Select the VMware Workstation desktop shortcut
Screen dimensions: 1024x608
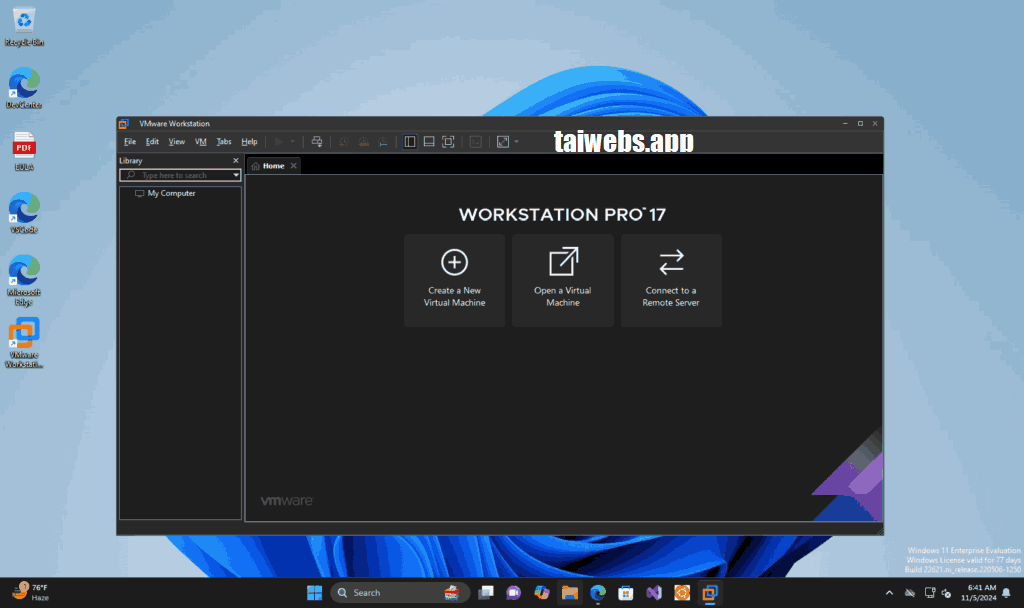click(x=24, y=343)
